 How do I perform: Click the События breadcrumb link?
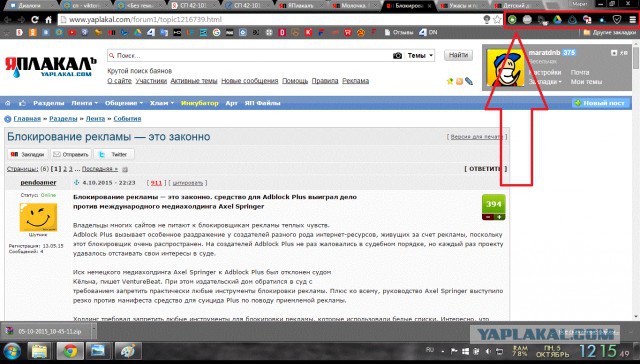[127, 119]
